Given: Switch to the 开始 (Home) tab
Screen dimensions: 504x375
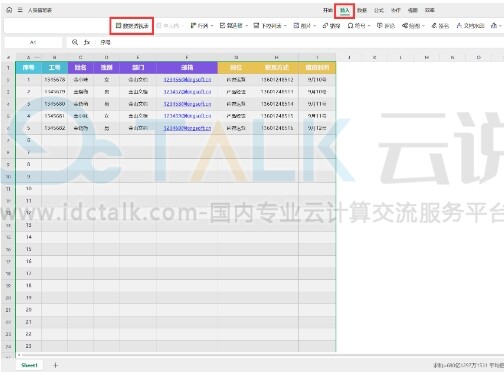Looking at the screenshot, I should click(x=328, y=10).
